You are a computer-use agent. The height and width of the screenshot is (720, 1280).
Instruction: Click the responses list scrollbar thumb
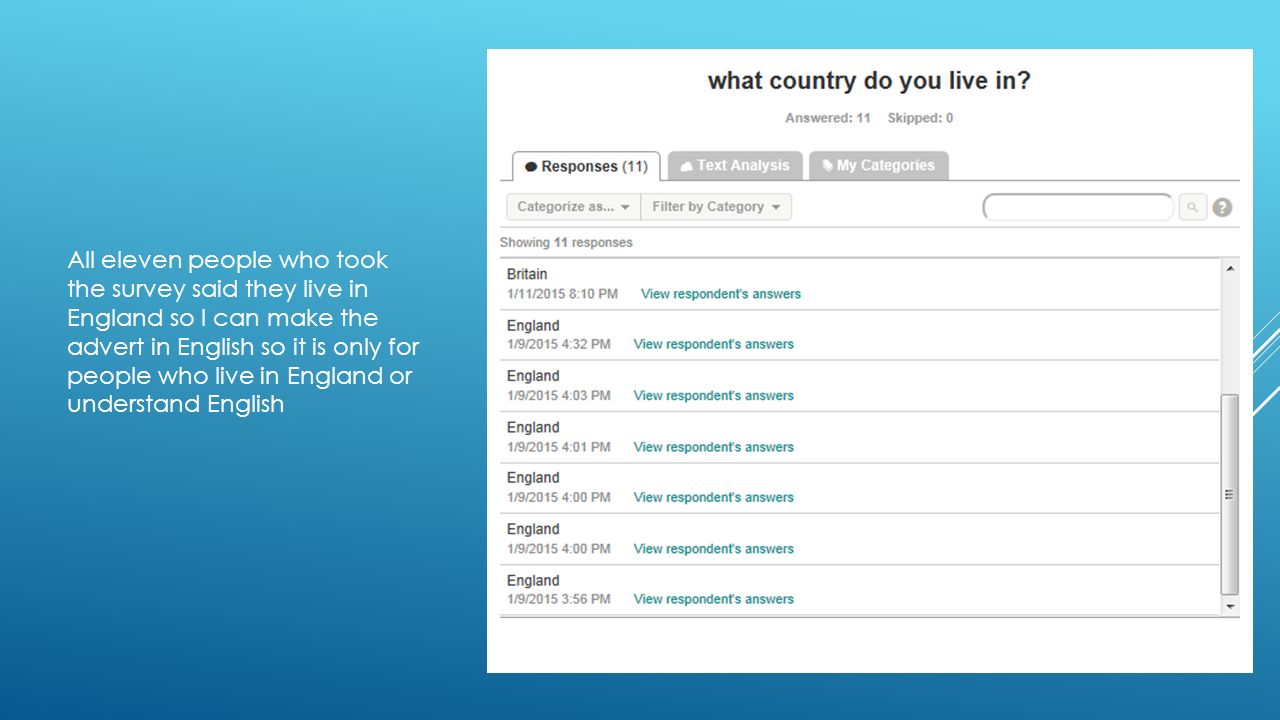pyautogui.click(x=1230, y=494)
